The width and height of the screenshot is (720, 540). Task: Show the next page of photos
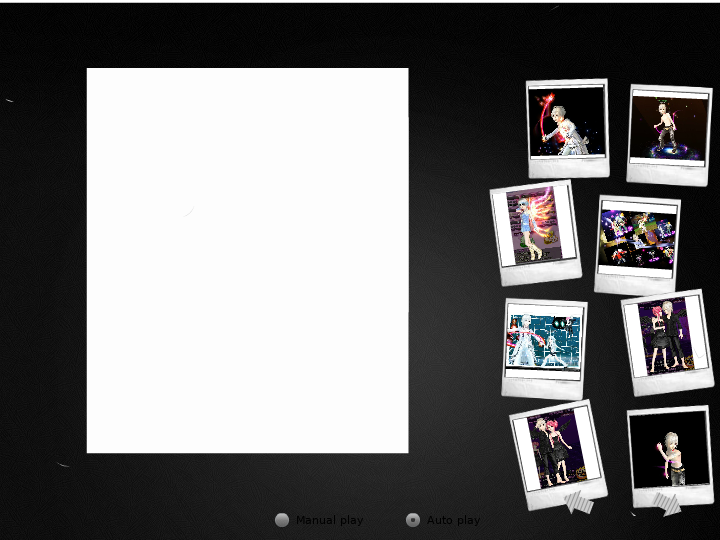667,504
